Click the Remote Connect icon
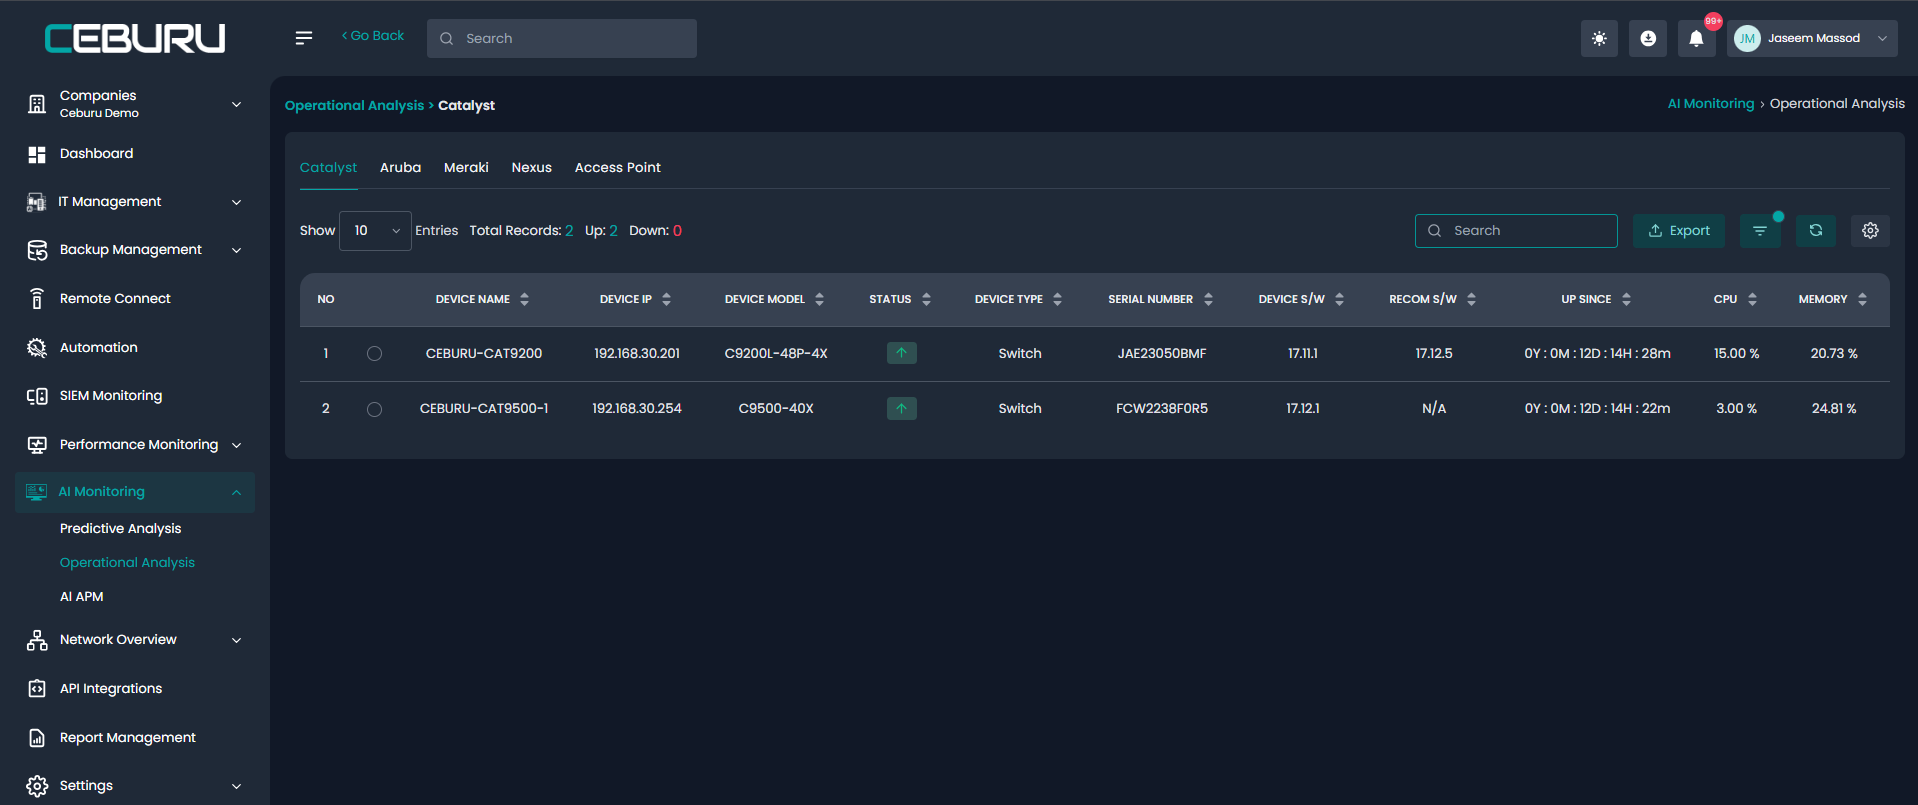 pos(37,298)
